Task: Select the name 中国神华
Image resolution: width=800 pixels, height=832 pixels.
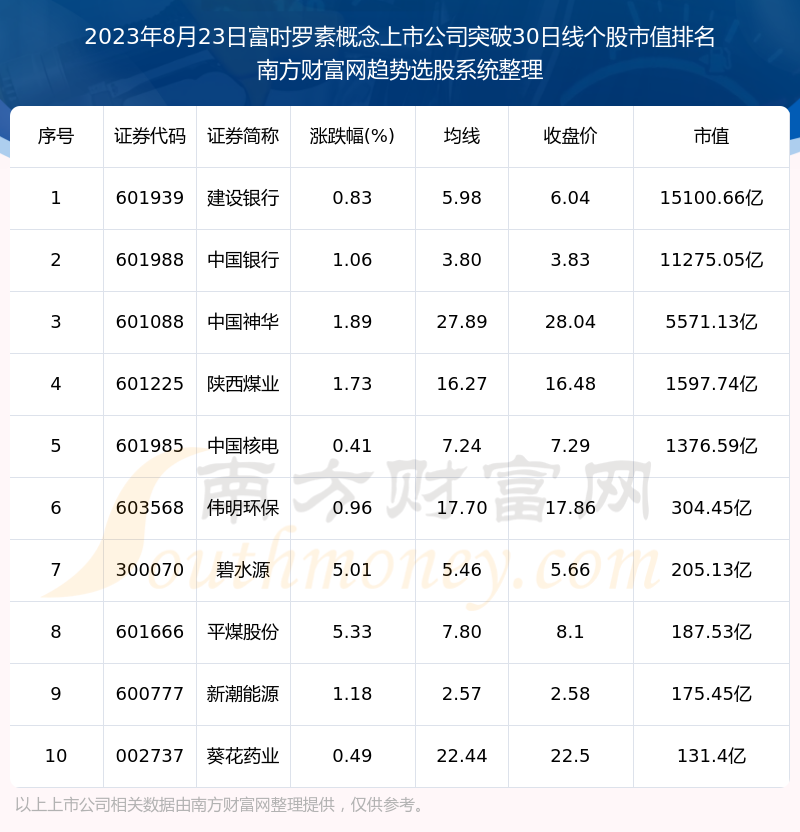Action: point(243,322)
